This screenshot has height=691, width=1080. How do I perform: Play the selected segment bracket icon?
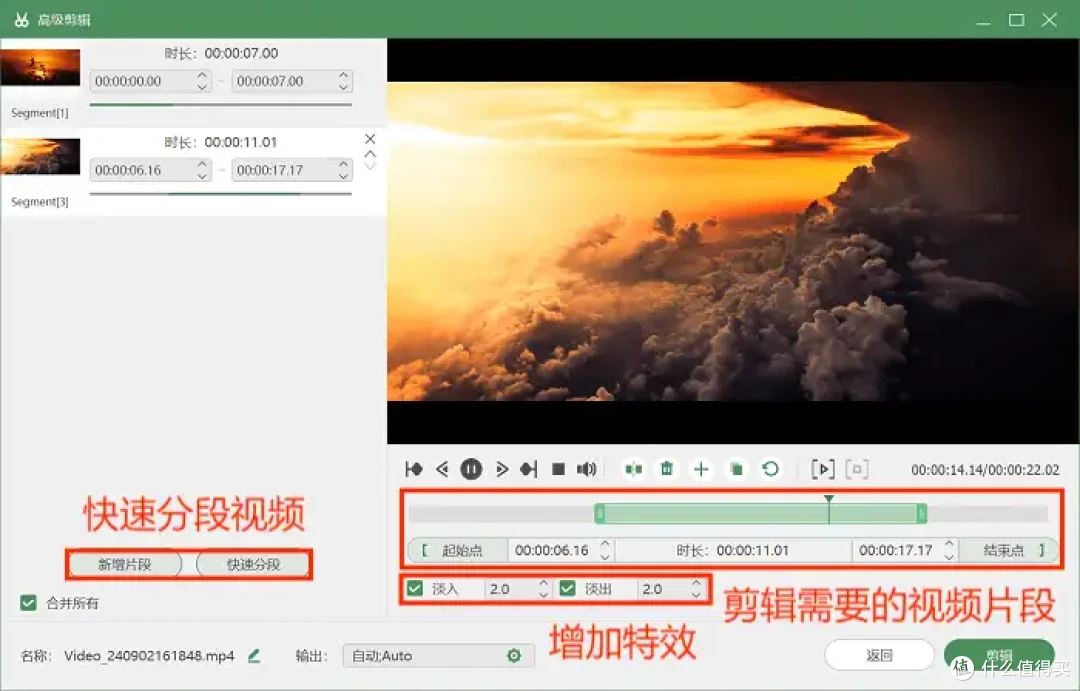823,469
